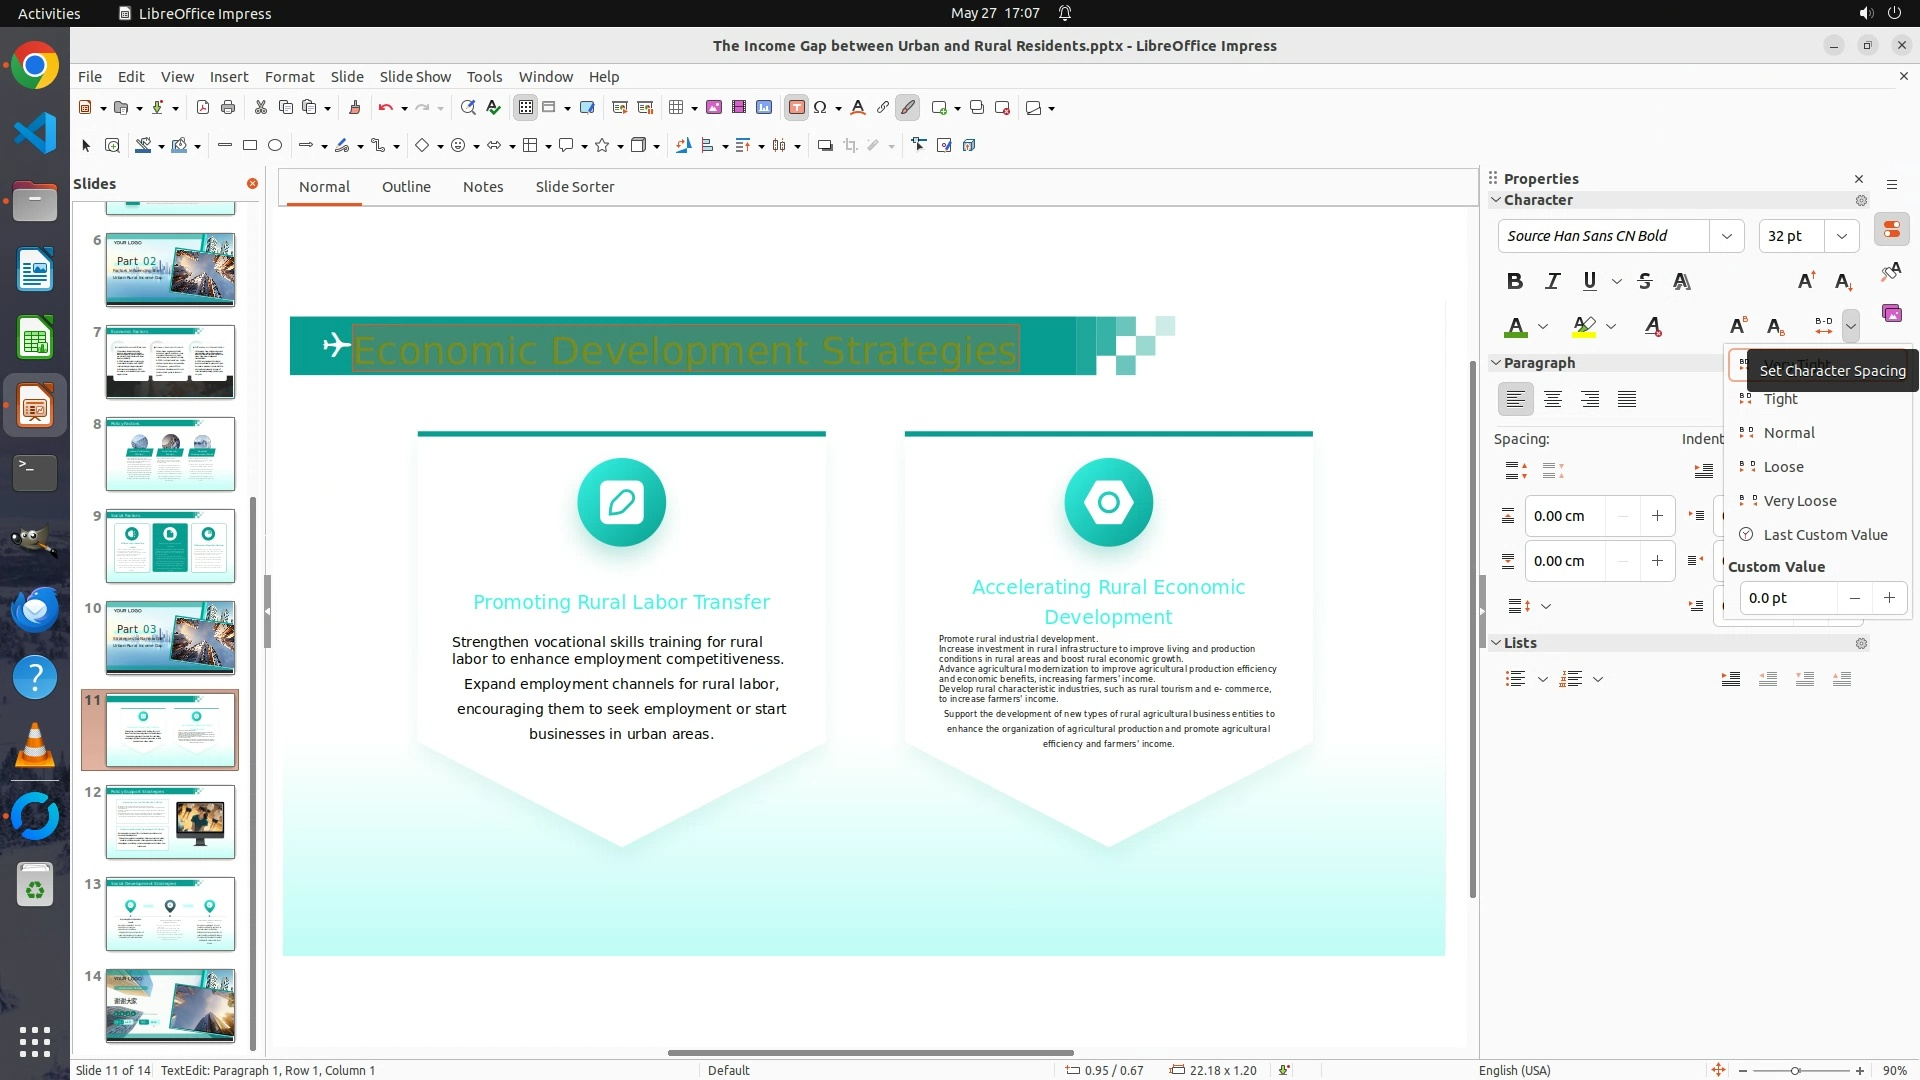Click the Increase Font Size icon
The image size is (1920, 1080).
pos(1806,281)
